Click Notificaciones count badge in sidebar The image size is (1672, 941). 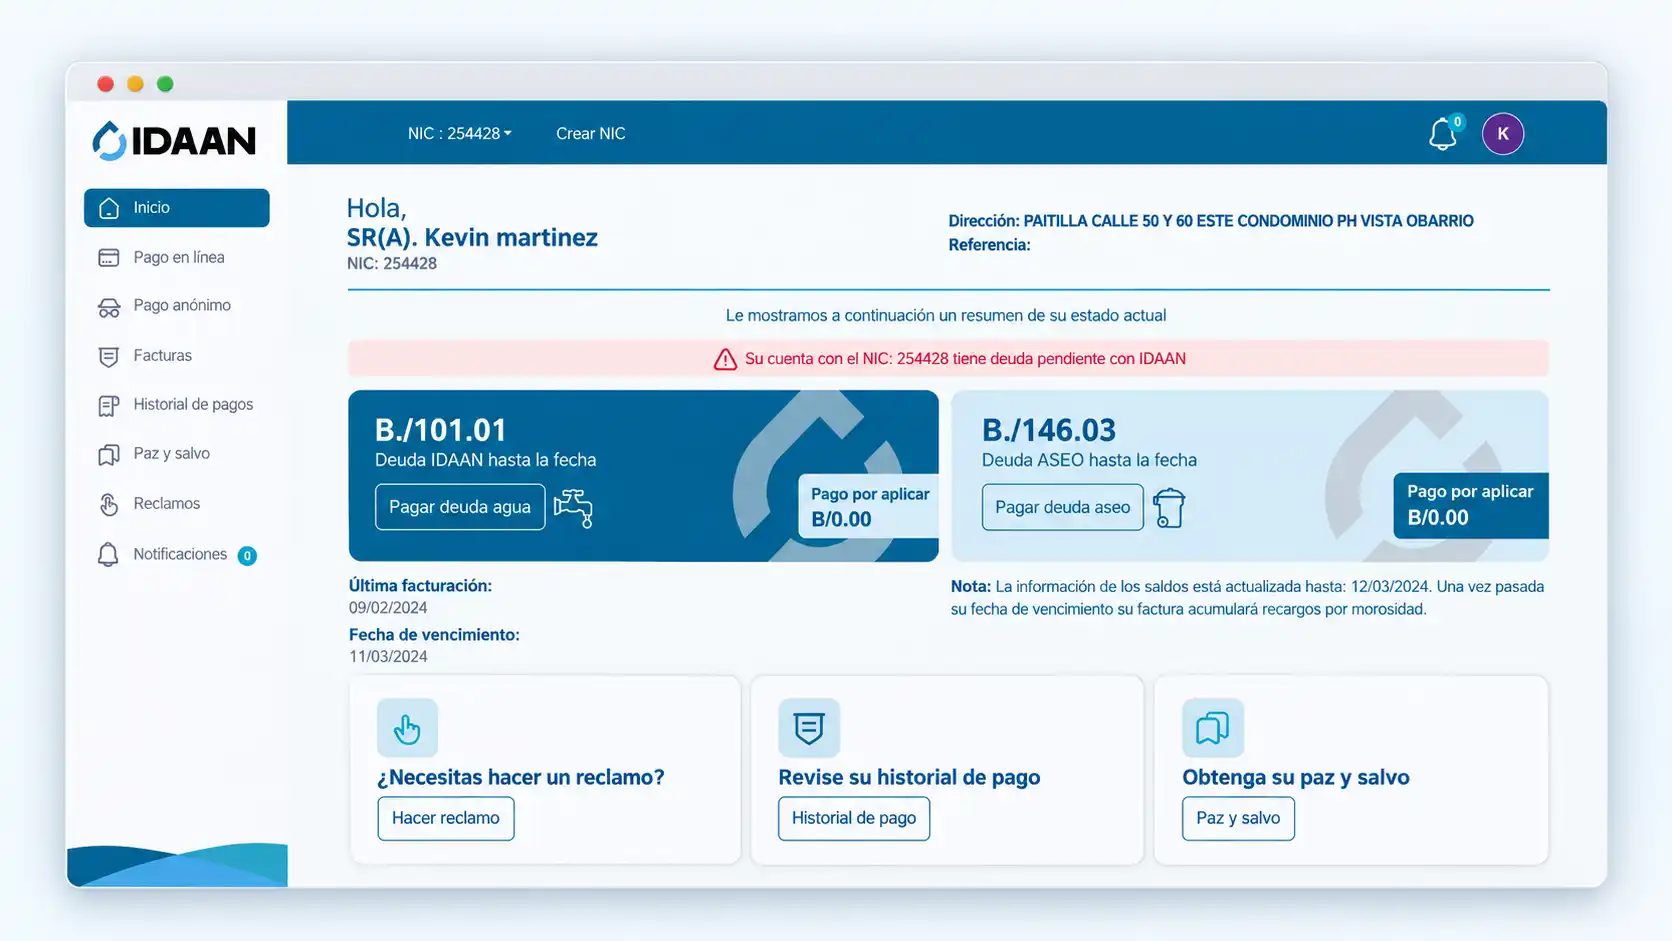point(247,556)
